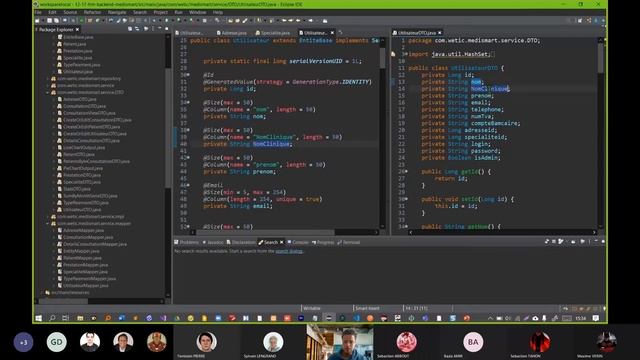Switch to the Adresse.java editor tab

point(233,33)
